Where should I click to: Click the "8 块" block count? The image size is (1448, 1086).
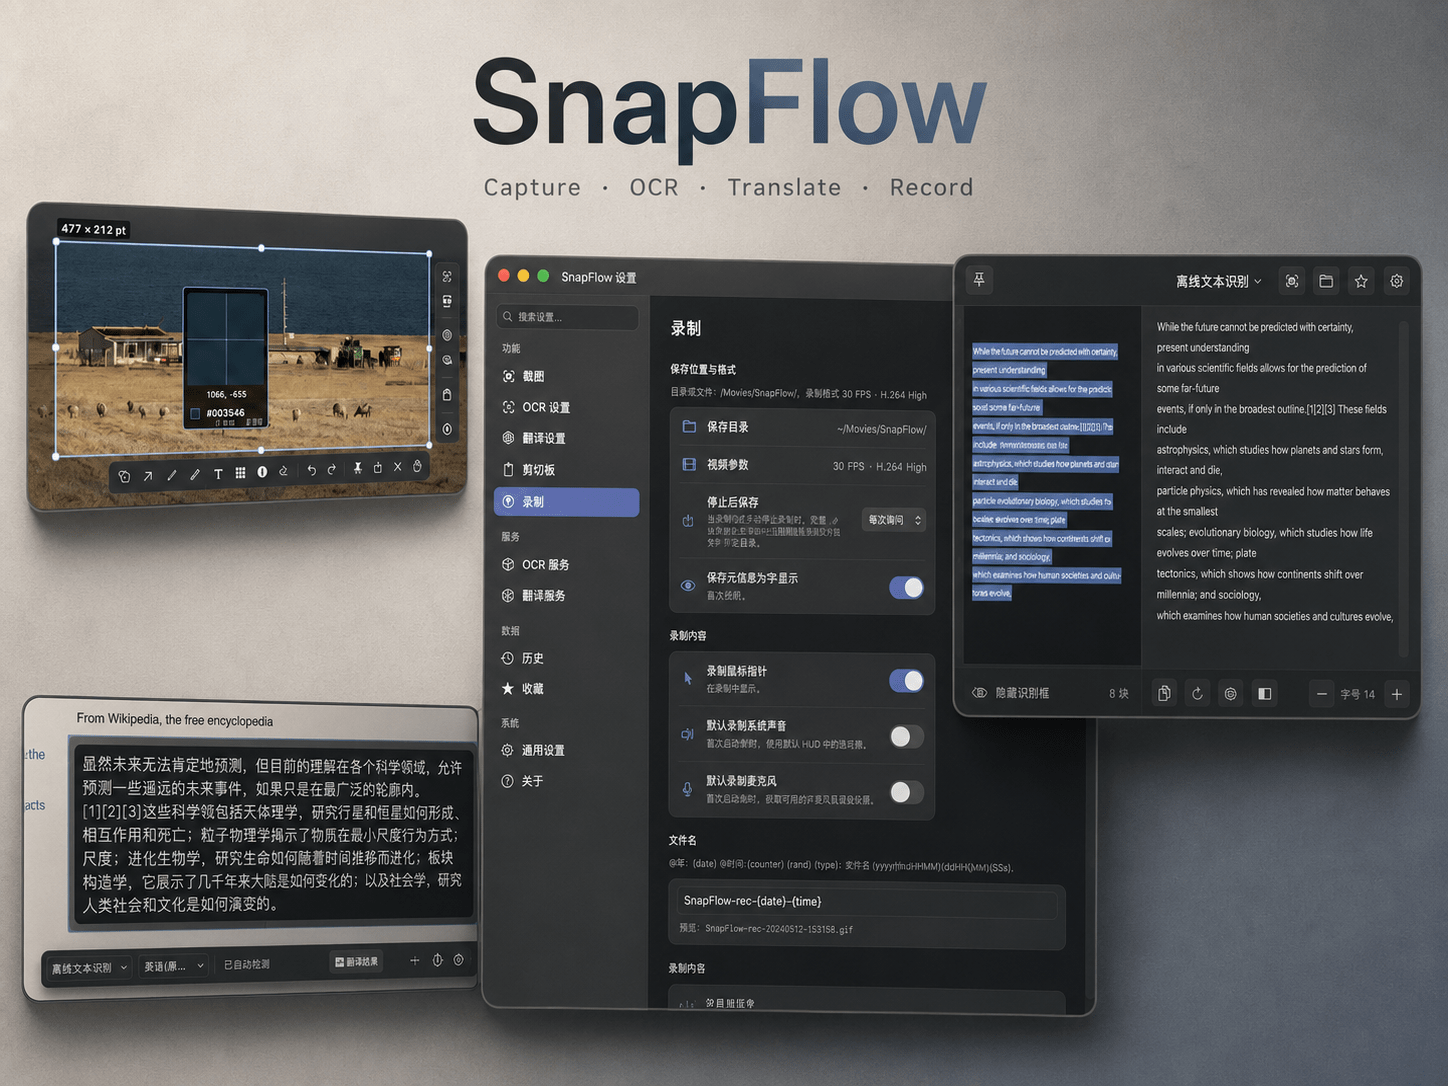coord(1118,693)
